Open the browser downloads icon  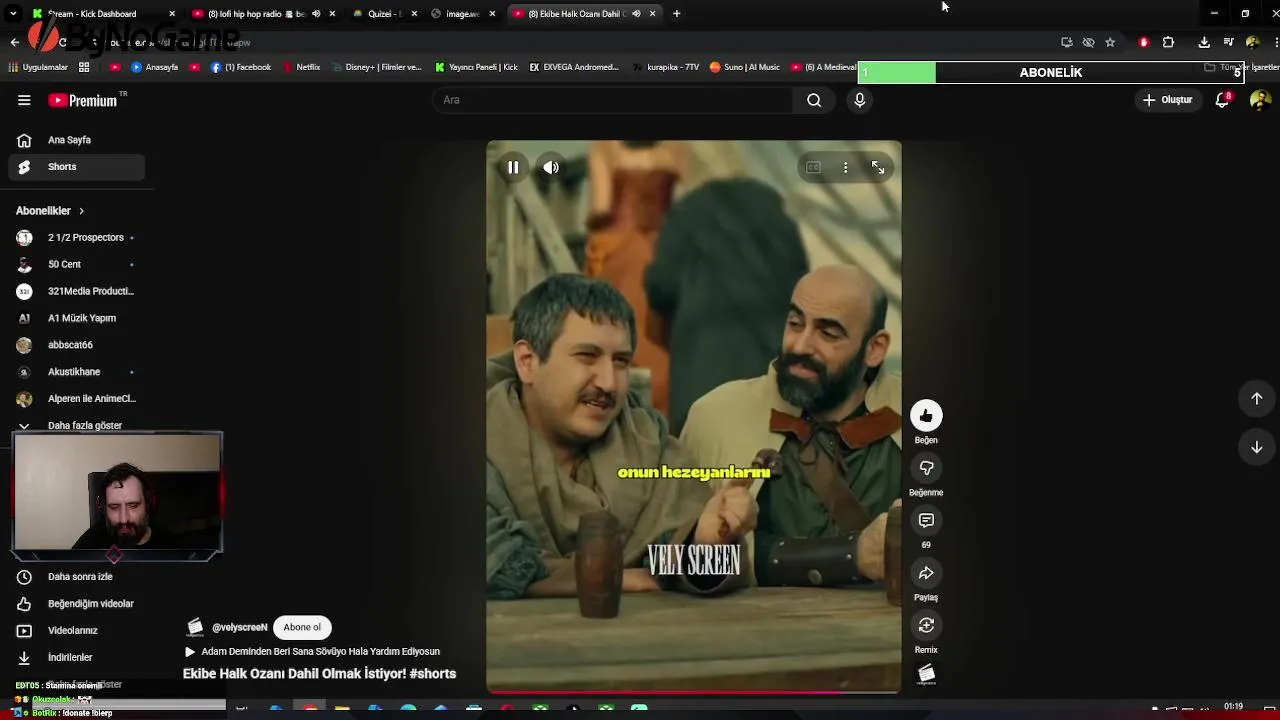(x=1204, y=42)
